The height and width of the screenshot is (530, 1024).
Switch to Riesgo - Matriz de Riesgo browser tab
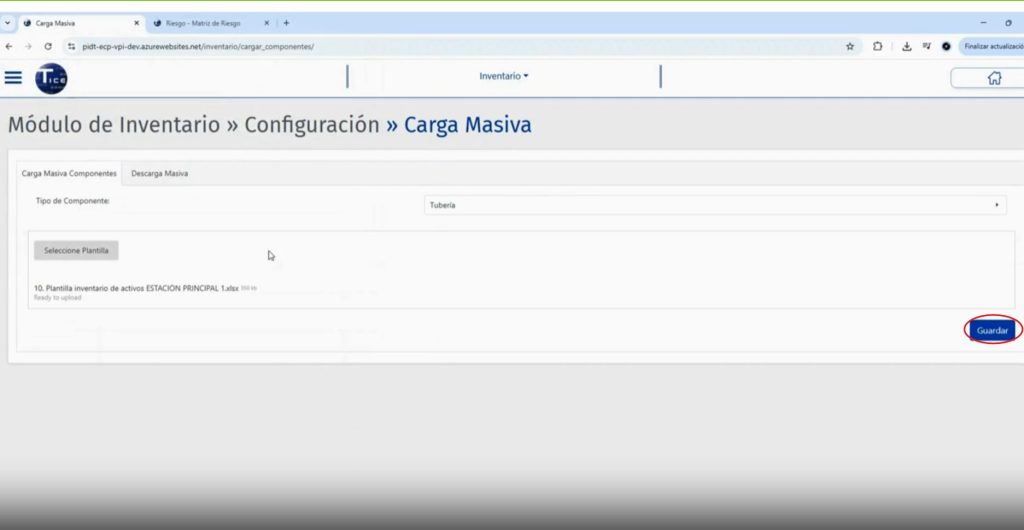[x=203, y=23]
